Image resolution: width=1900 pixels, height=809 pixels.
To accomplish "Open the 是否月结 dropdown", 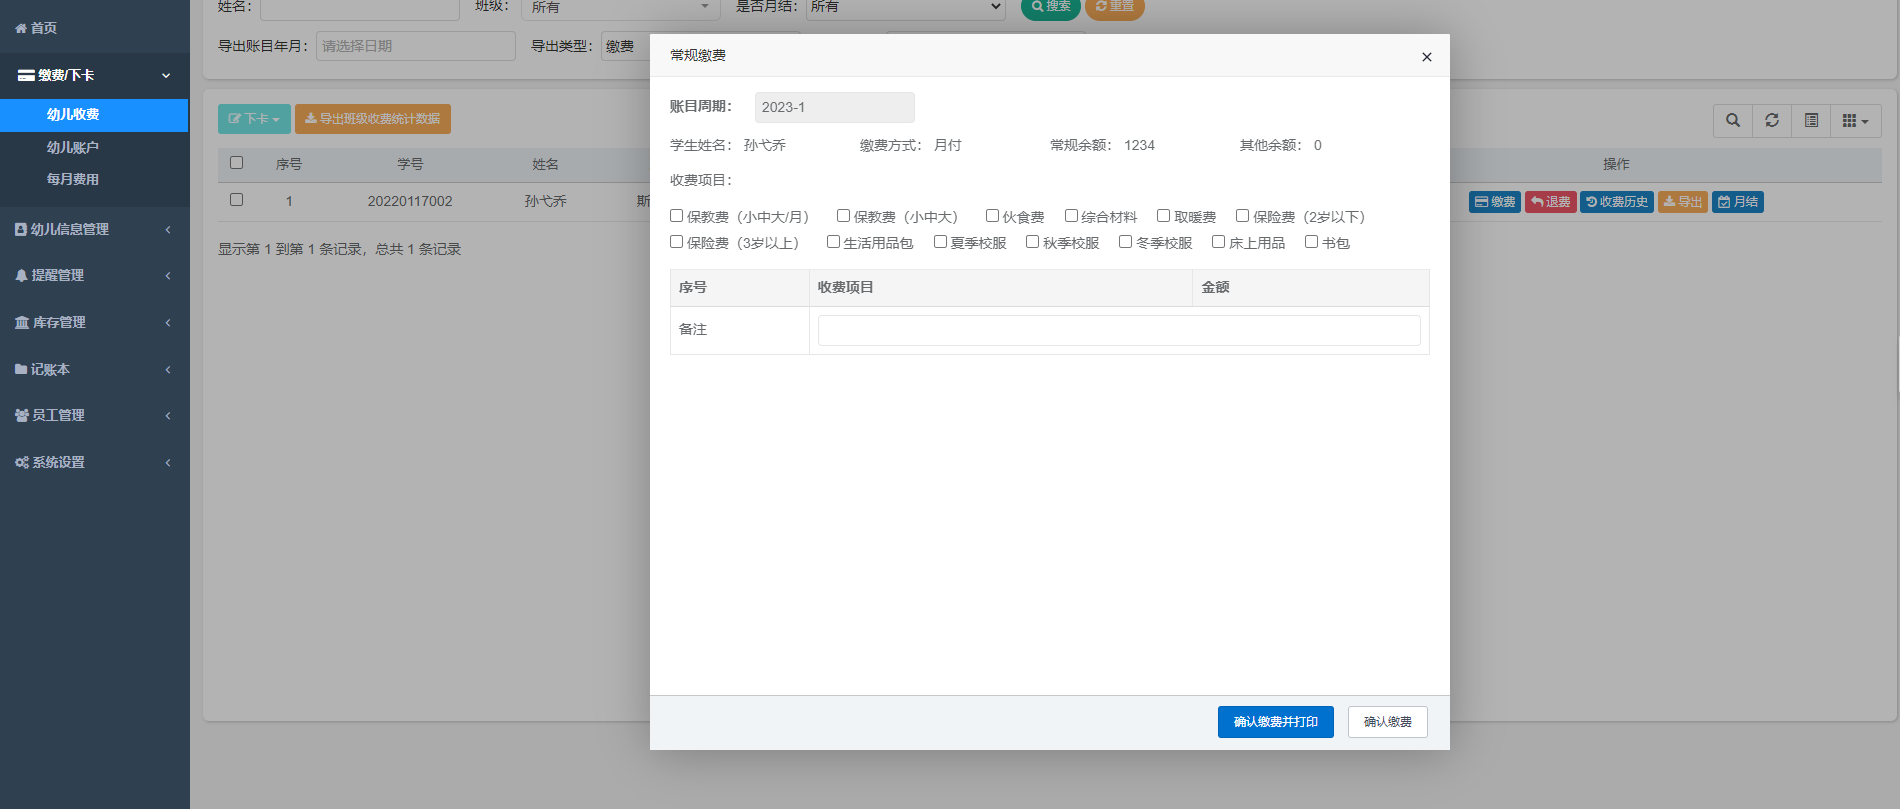I will 906,7.
